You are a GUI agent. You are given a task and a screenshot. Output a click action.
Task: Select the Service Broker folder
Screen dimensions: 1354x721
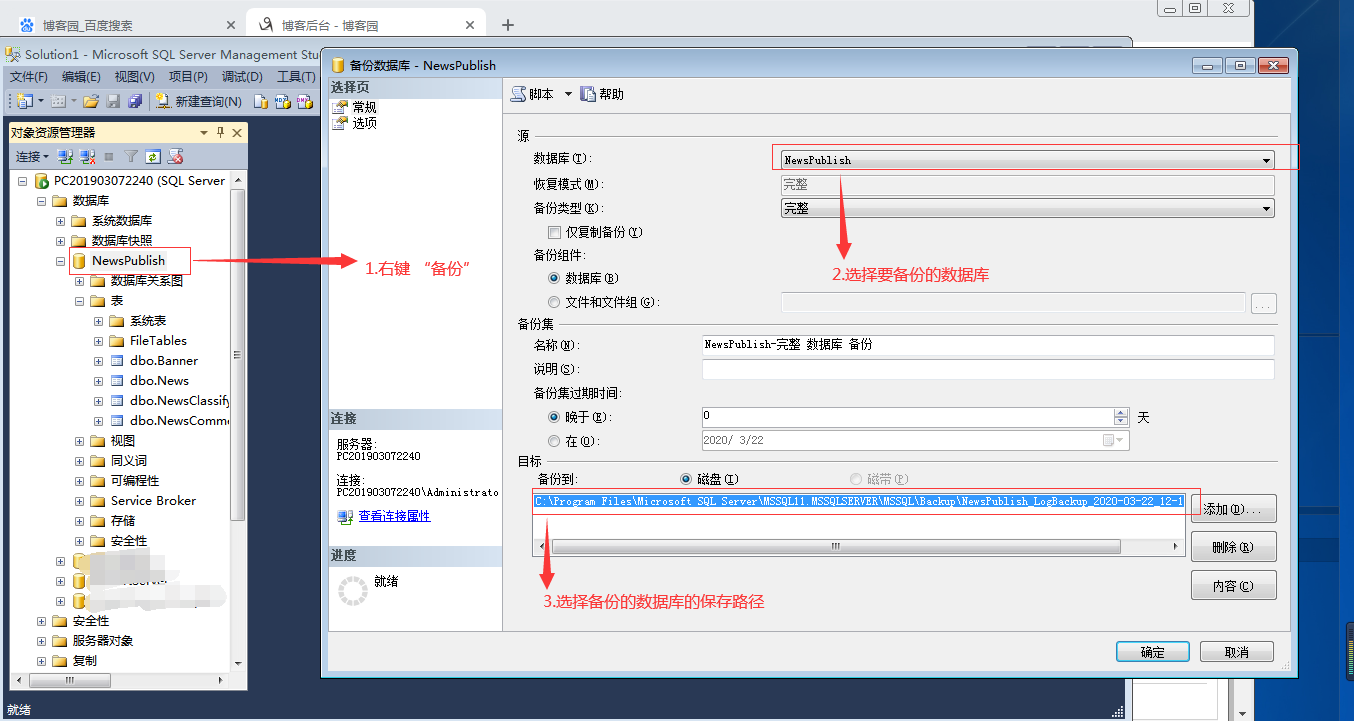click(x=153, y=501)
